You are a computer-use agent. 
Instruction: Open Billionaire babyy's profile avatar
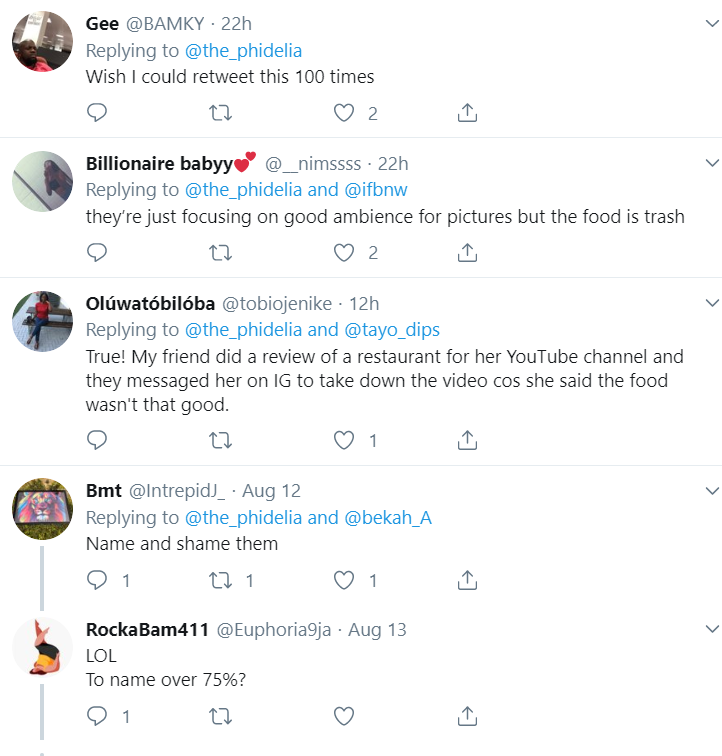42,180
